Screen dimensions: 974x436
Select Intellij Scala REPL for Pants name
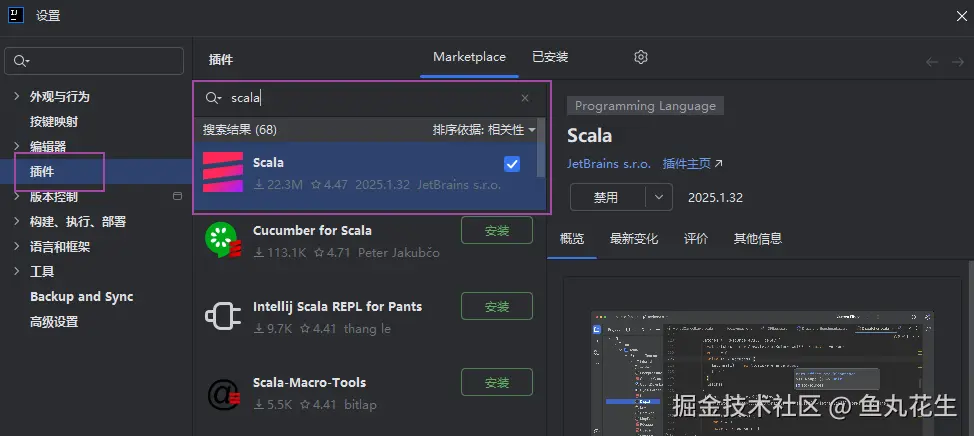tap(337, 306)
